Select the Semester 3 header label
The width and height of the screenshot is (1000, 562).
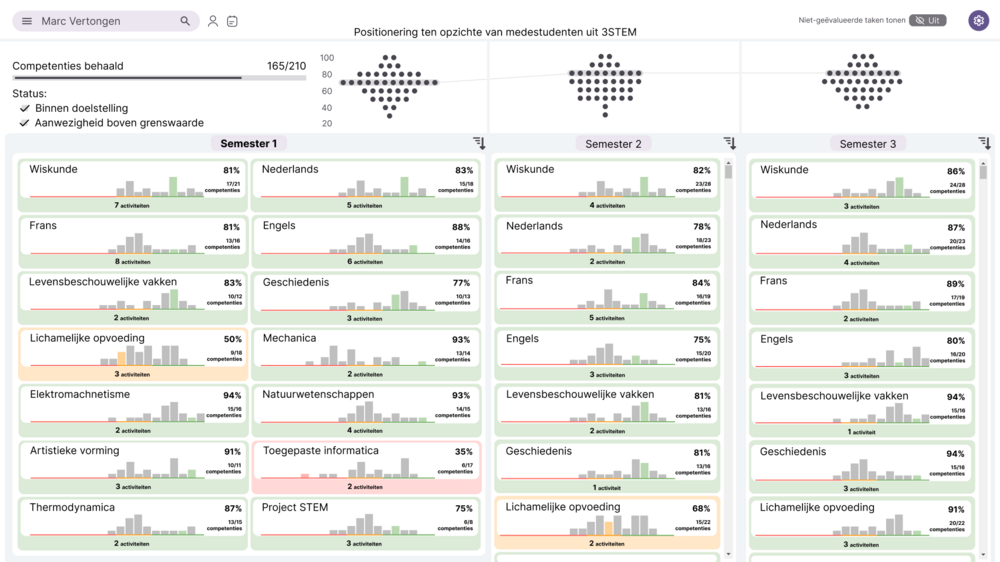[x=867, y=144]
